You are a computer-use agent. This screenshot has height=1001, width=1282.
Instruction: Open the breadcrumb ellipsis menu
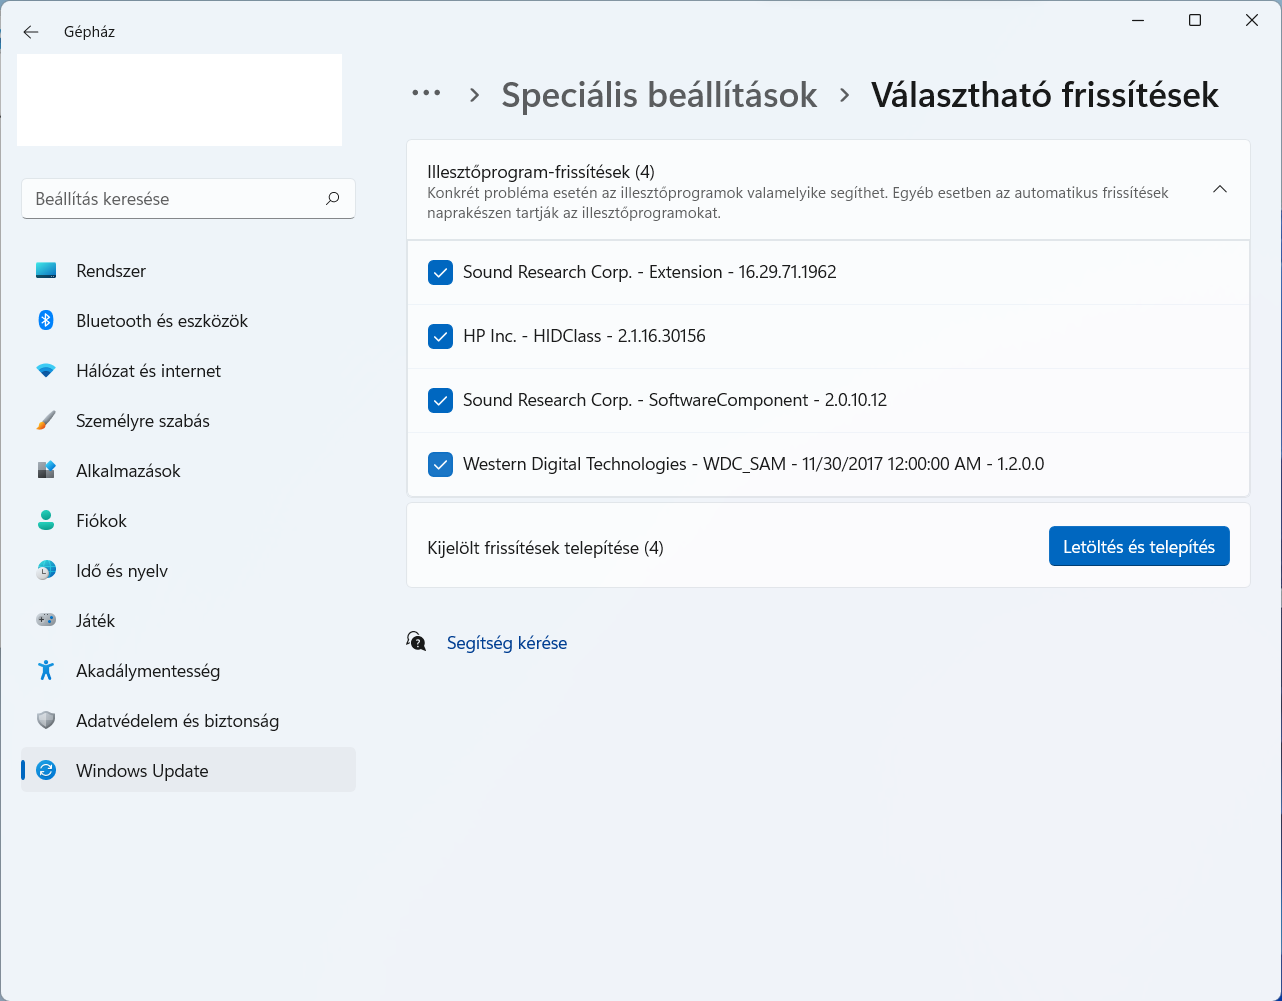click(426, 94)
